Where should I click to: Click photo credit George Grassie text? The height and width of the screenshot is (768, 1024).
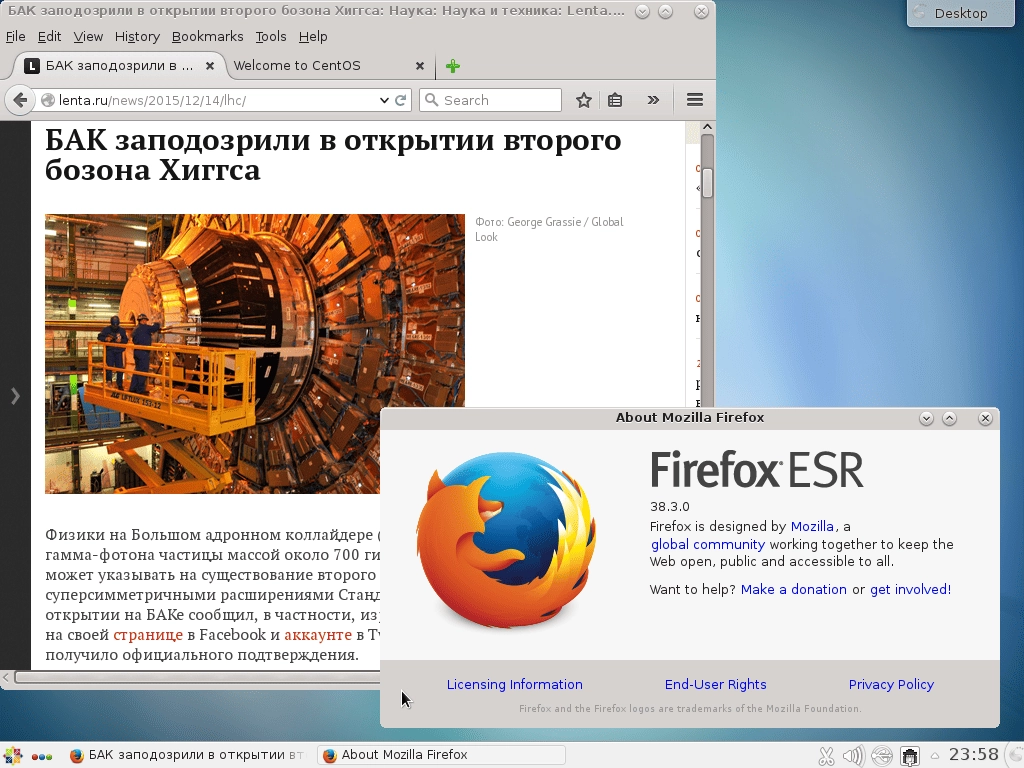point(549,229)
